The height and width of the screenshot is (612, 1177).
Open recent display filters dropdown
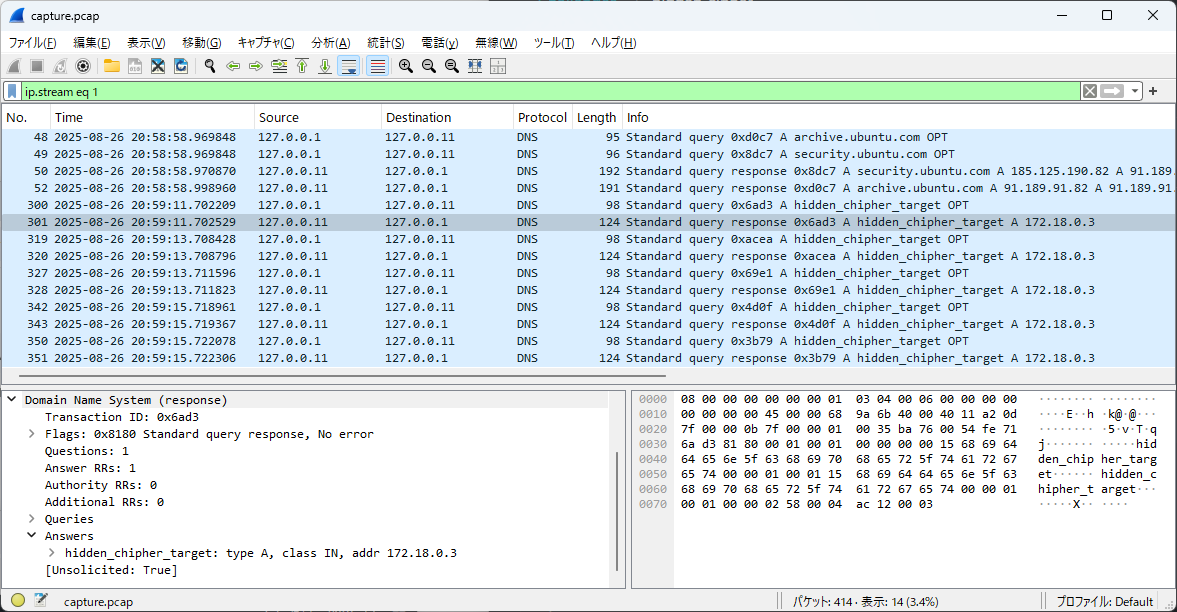1134,92
